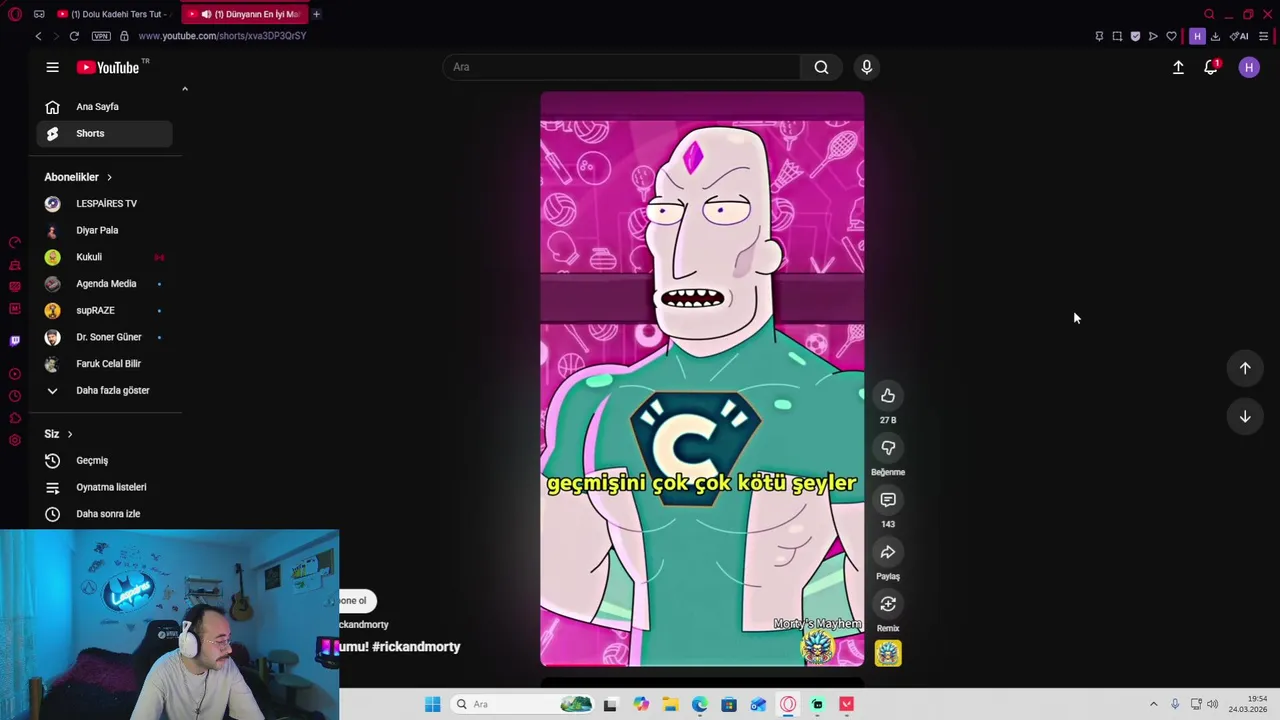
Task: Open the sound source thumbnail
Action: click(x=888, y=653)
